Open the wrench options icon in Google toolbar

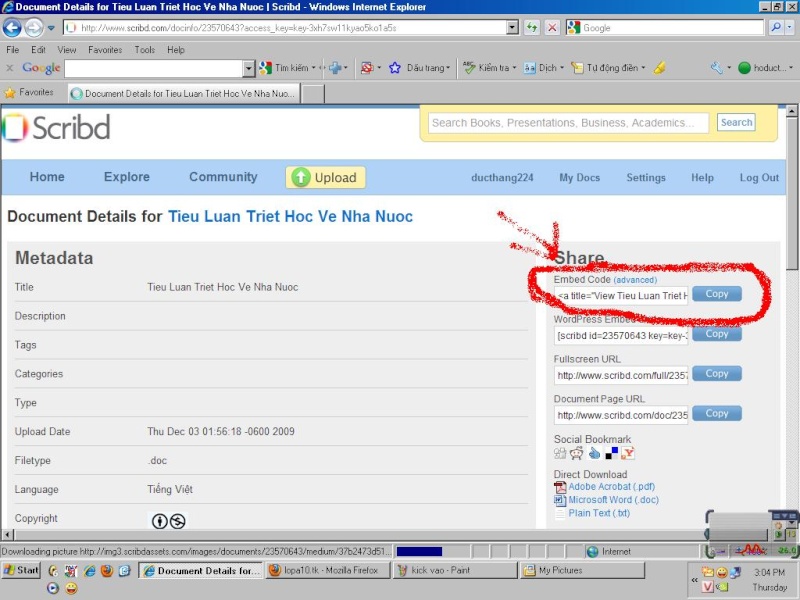click(x=717, y=67)
